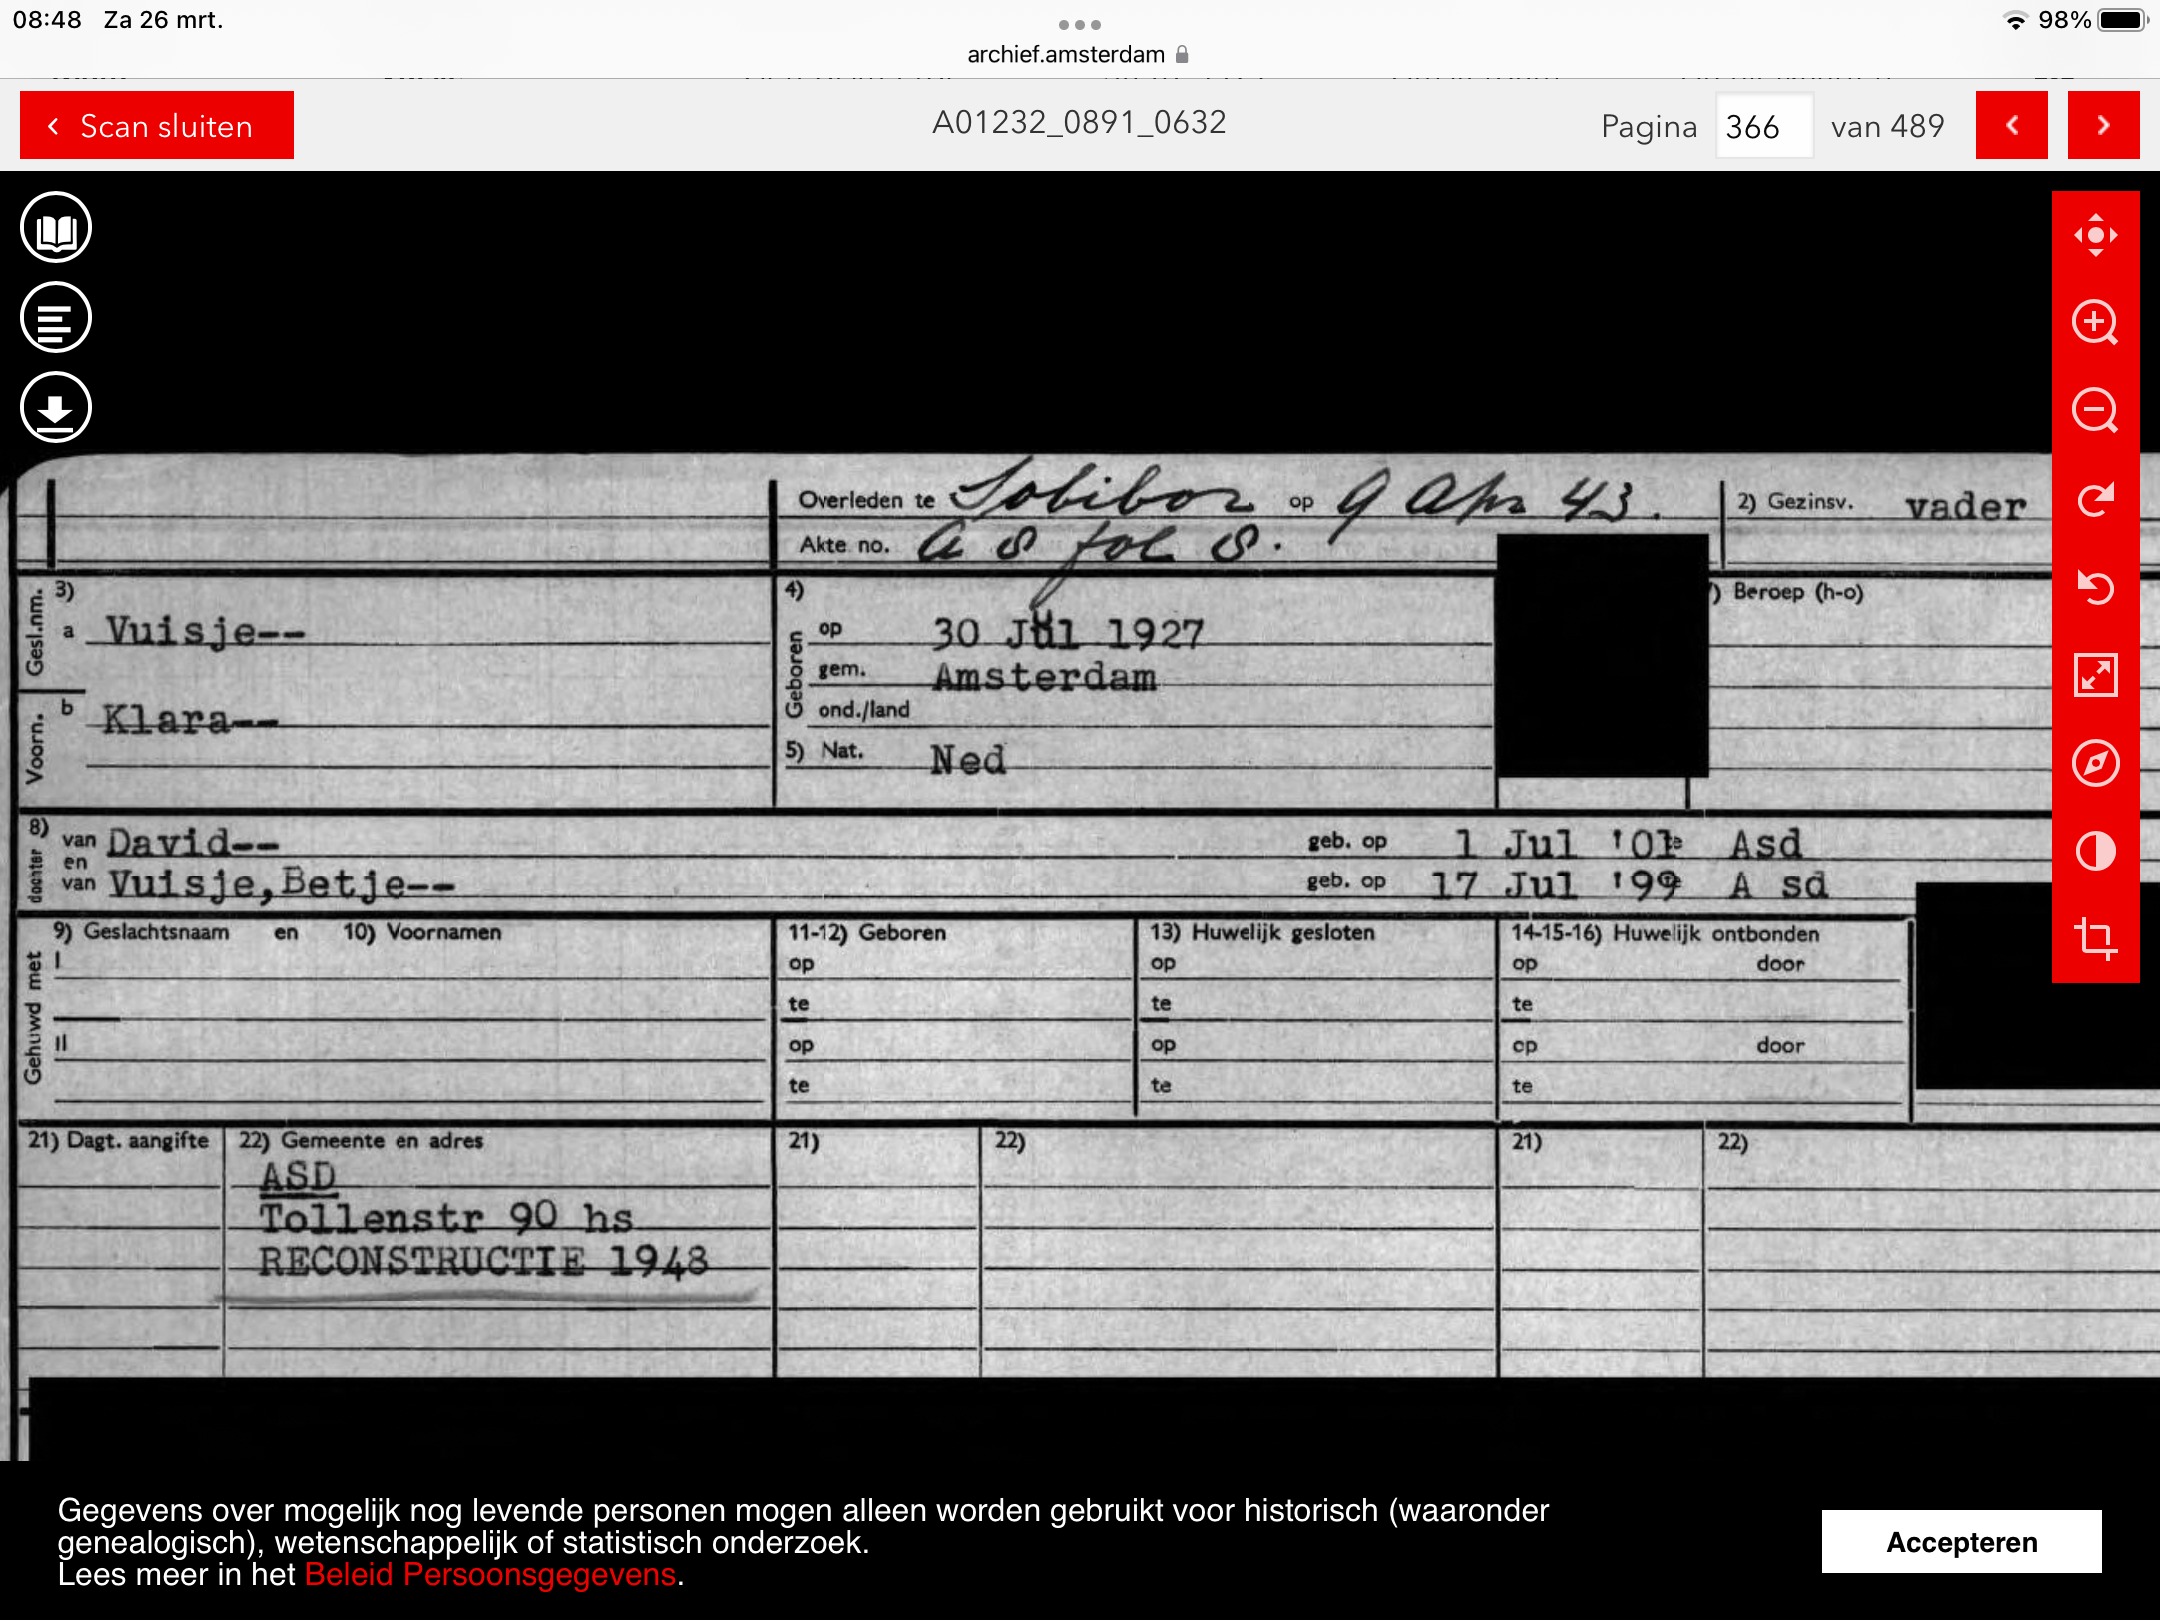Click the zoom in magnifier icon

click(2095, 322)
